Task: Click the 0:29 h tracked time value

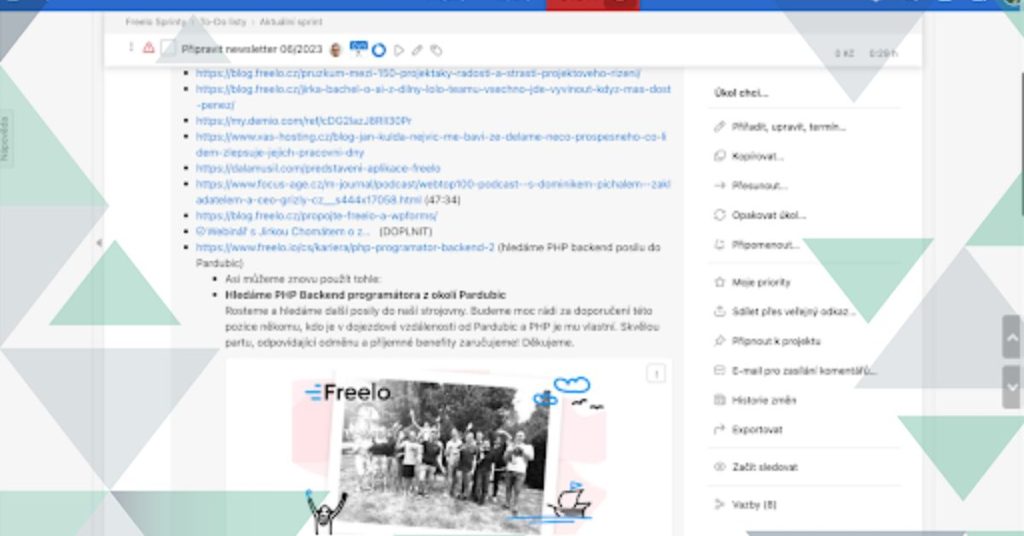Action: point(883,53)
